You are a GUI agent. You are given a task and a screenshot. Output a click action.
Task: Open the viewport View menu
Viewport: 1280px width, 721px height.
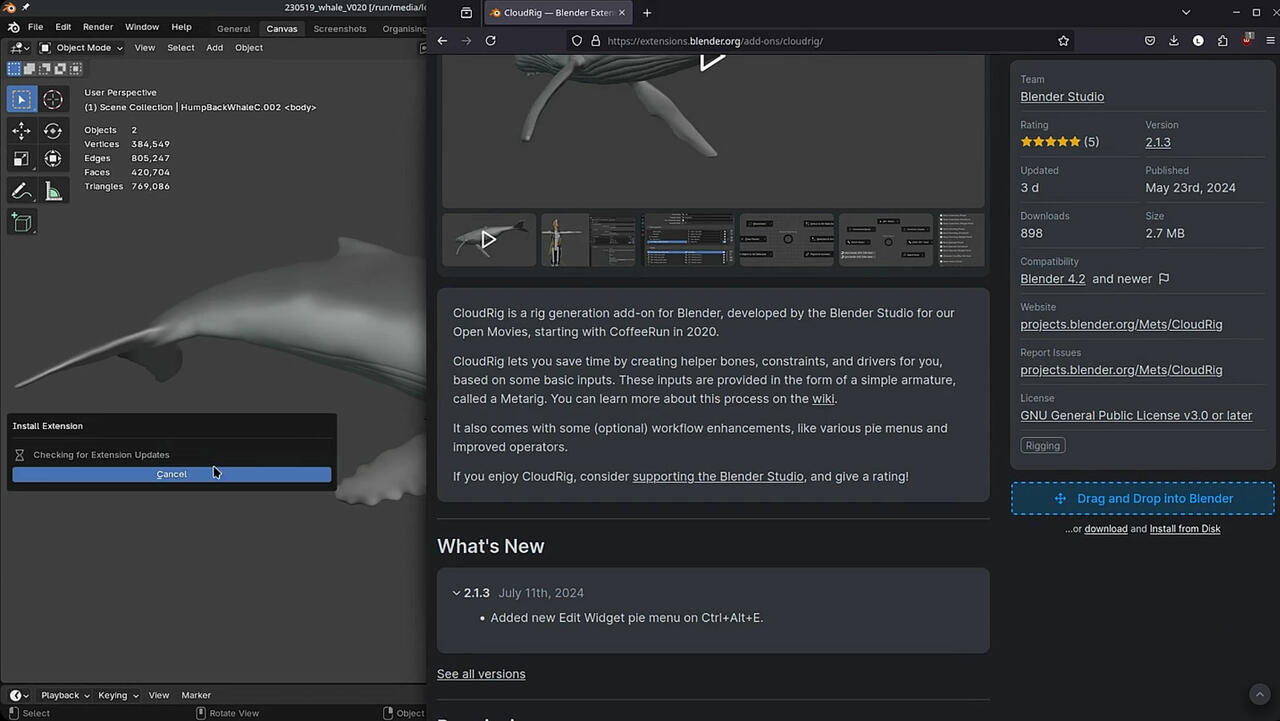145,47
